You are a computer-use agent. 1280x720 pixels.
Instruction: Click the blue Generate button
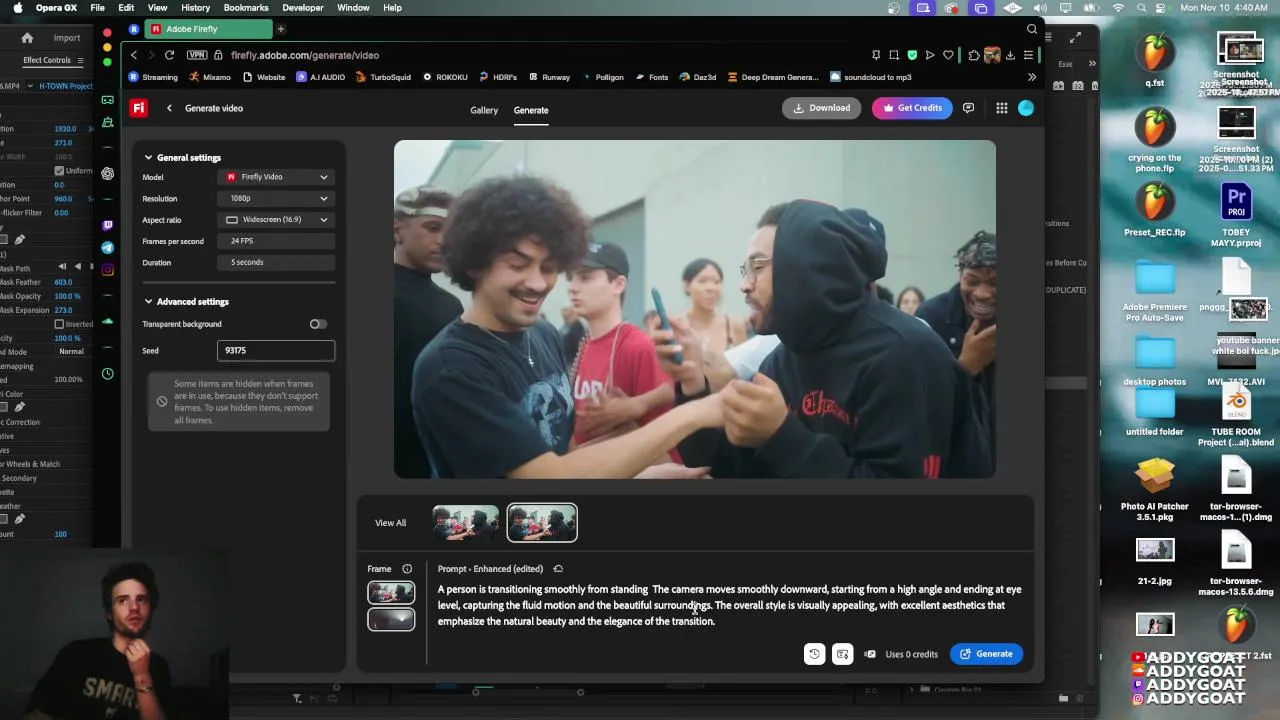(x=986, y=654)
